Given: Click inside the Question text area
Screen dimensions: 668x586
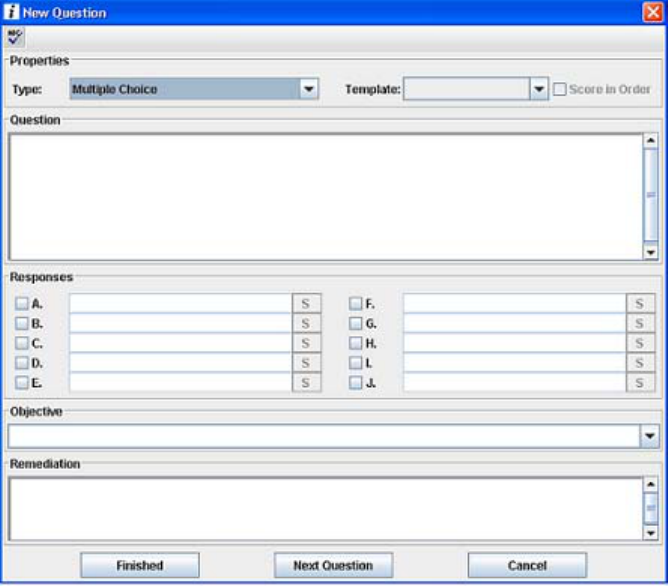Looking at the screenshot, I should [326, 197].
